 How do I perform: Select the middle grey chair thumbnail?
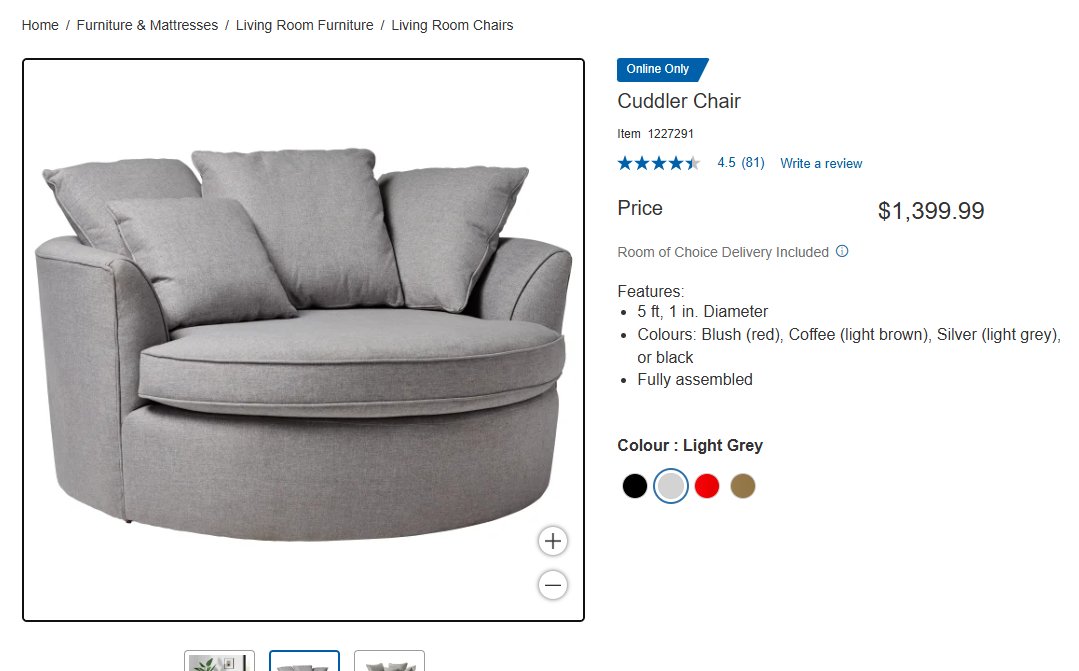click(x=304, y=661)
